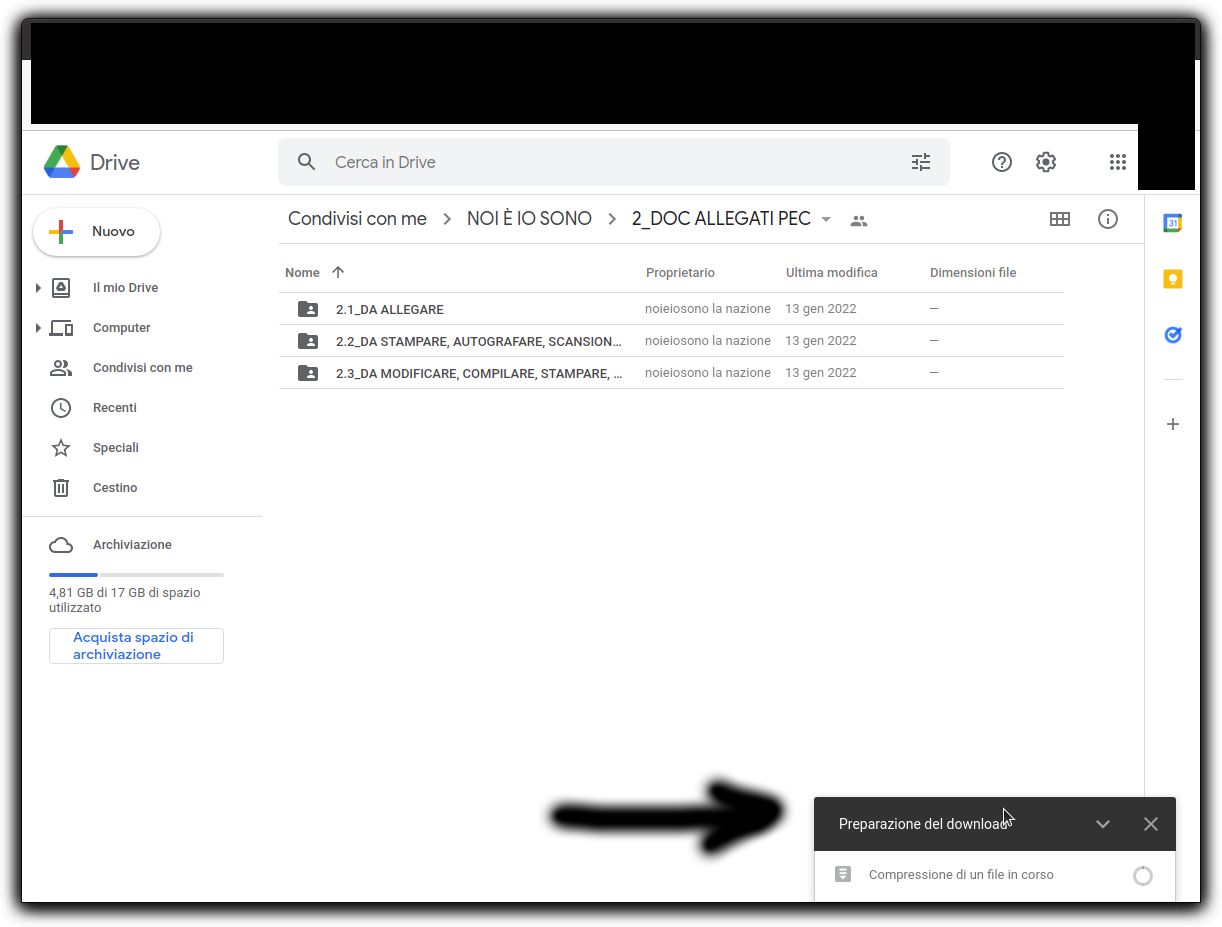Viewport: 1222px width, 927px height.
Task: Open Google Keep side panel
Action: 1173,279
